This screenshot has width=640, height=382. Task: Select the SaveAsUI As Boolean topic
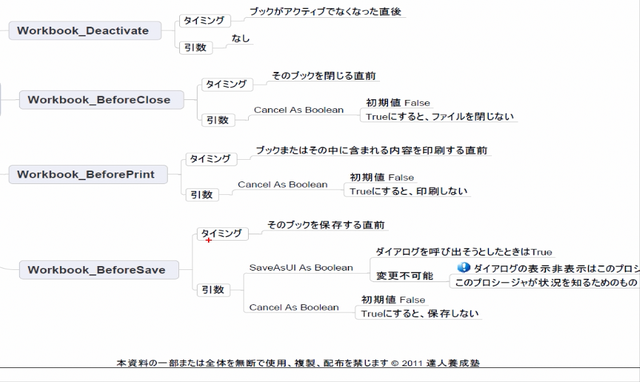pos(301,268)
